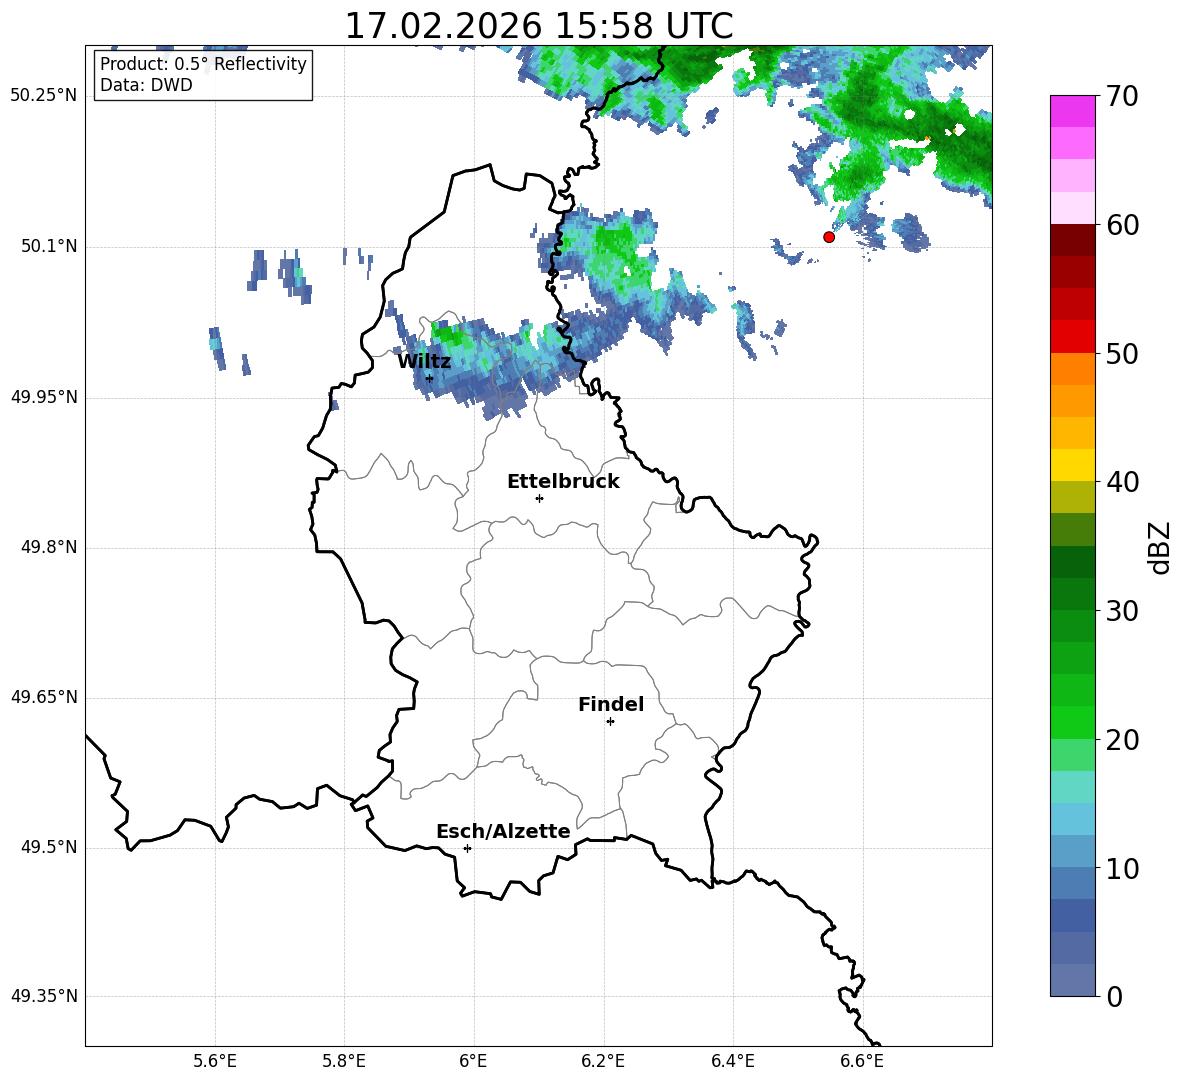This screenshot has height=1081, width=1184.
Task: Click the 40 value on the colorbar
Action: (x=1122, y=482)
